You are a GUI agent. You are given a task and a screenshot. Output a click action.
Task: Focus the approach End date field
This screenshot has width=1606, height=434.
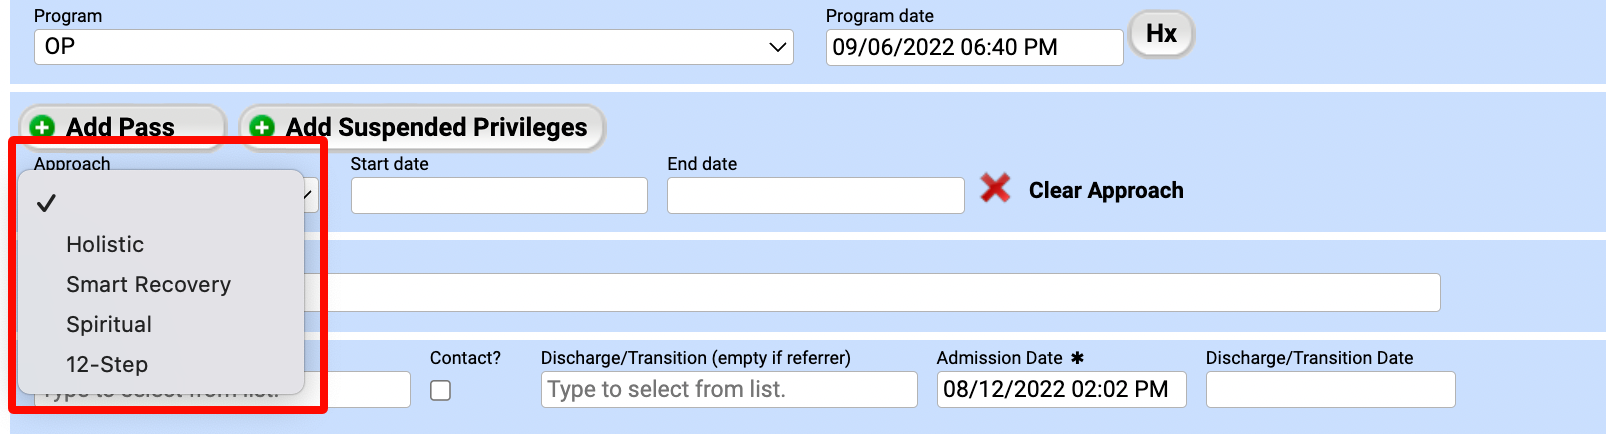click(x=814, y=195)
